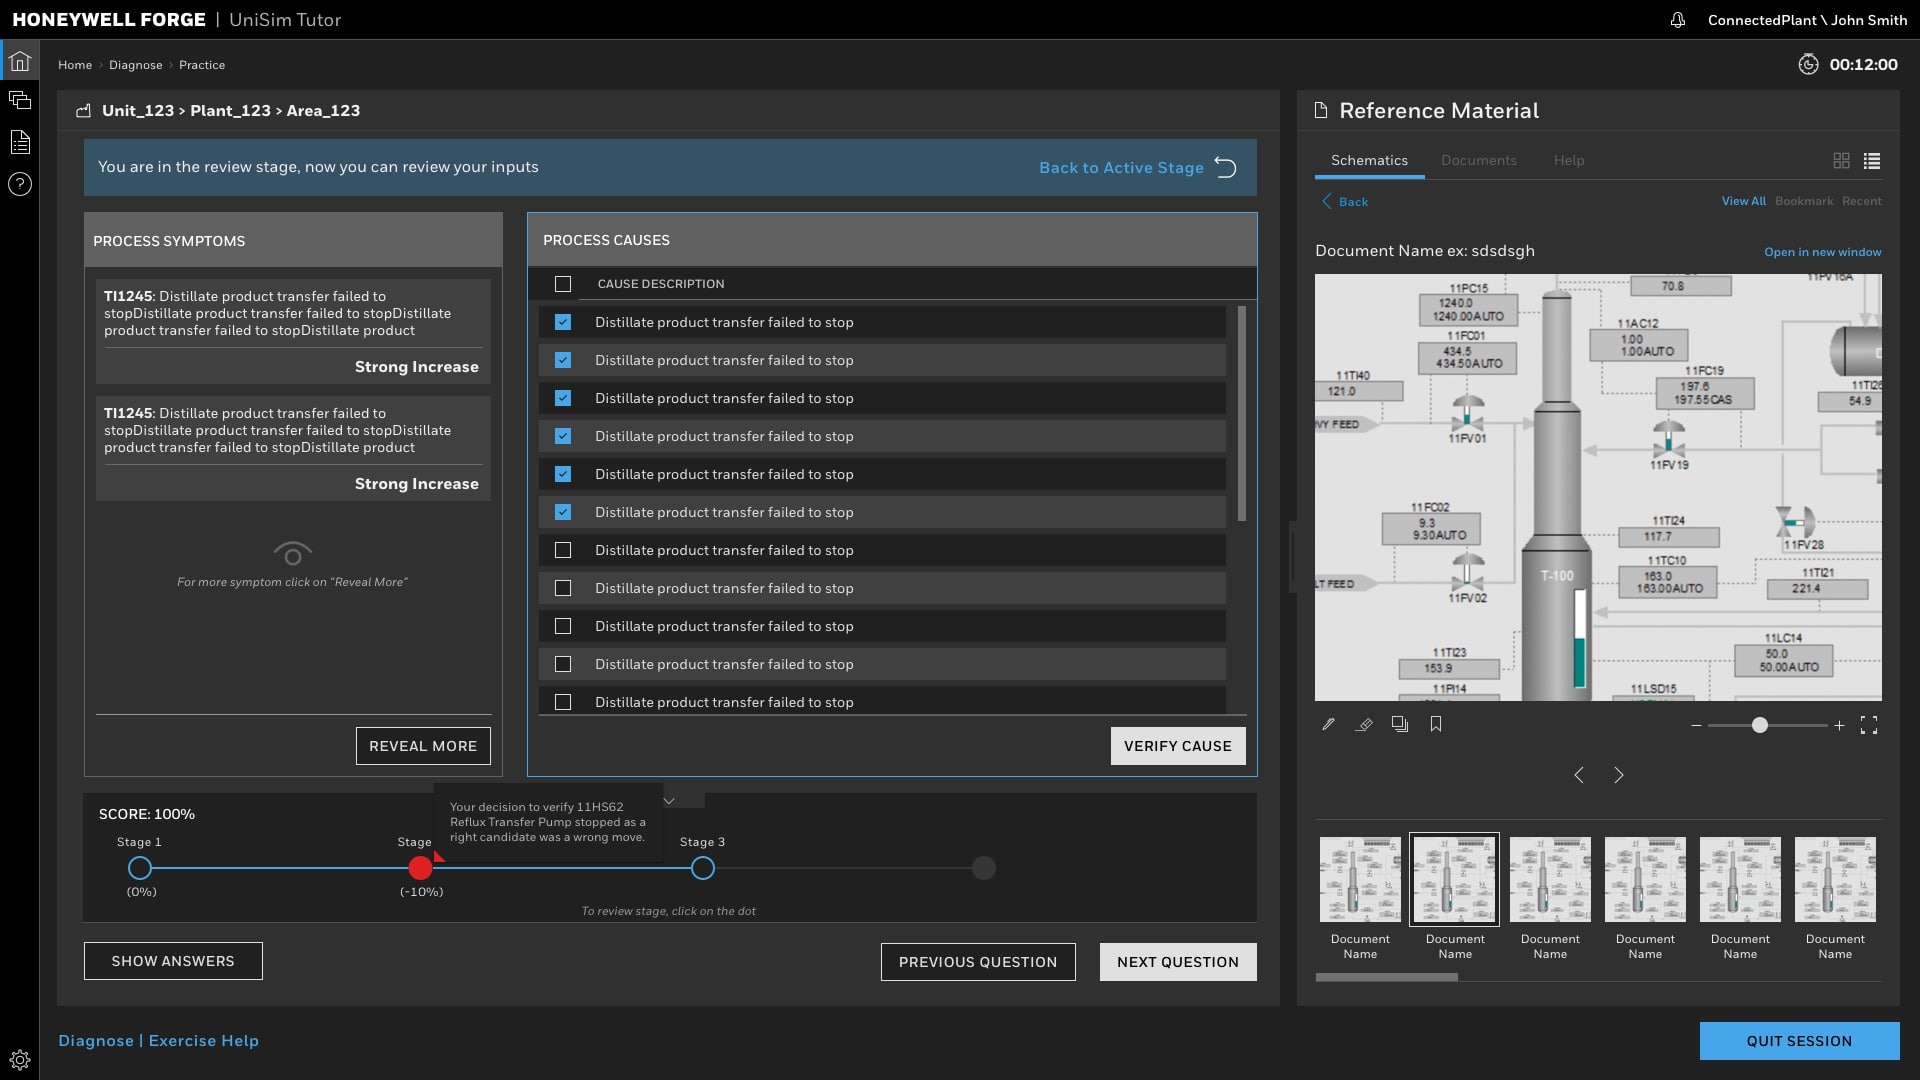Check the seventh cause row checkbox
1920x1080 pixels.
click(x=563, y=550)
